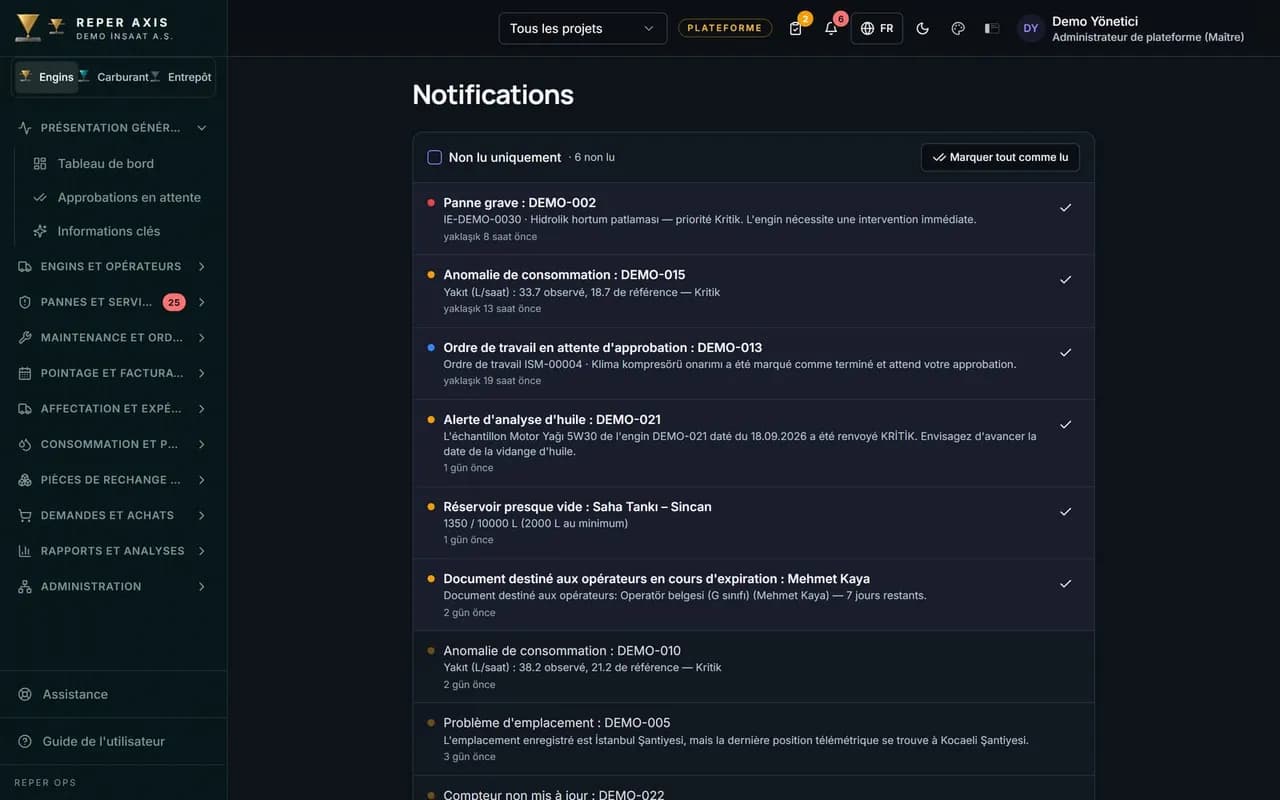Screen dimensions: 1280x800
Task: Collapse the Présentation générale section
Action: pyautogui.click(x=113, y=128)
